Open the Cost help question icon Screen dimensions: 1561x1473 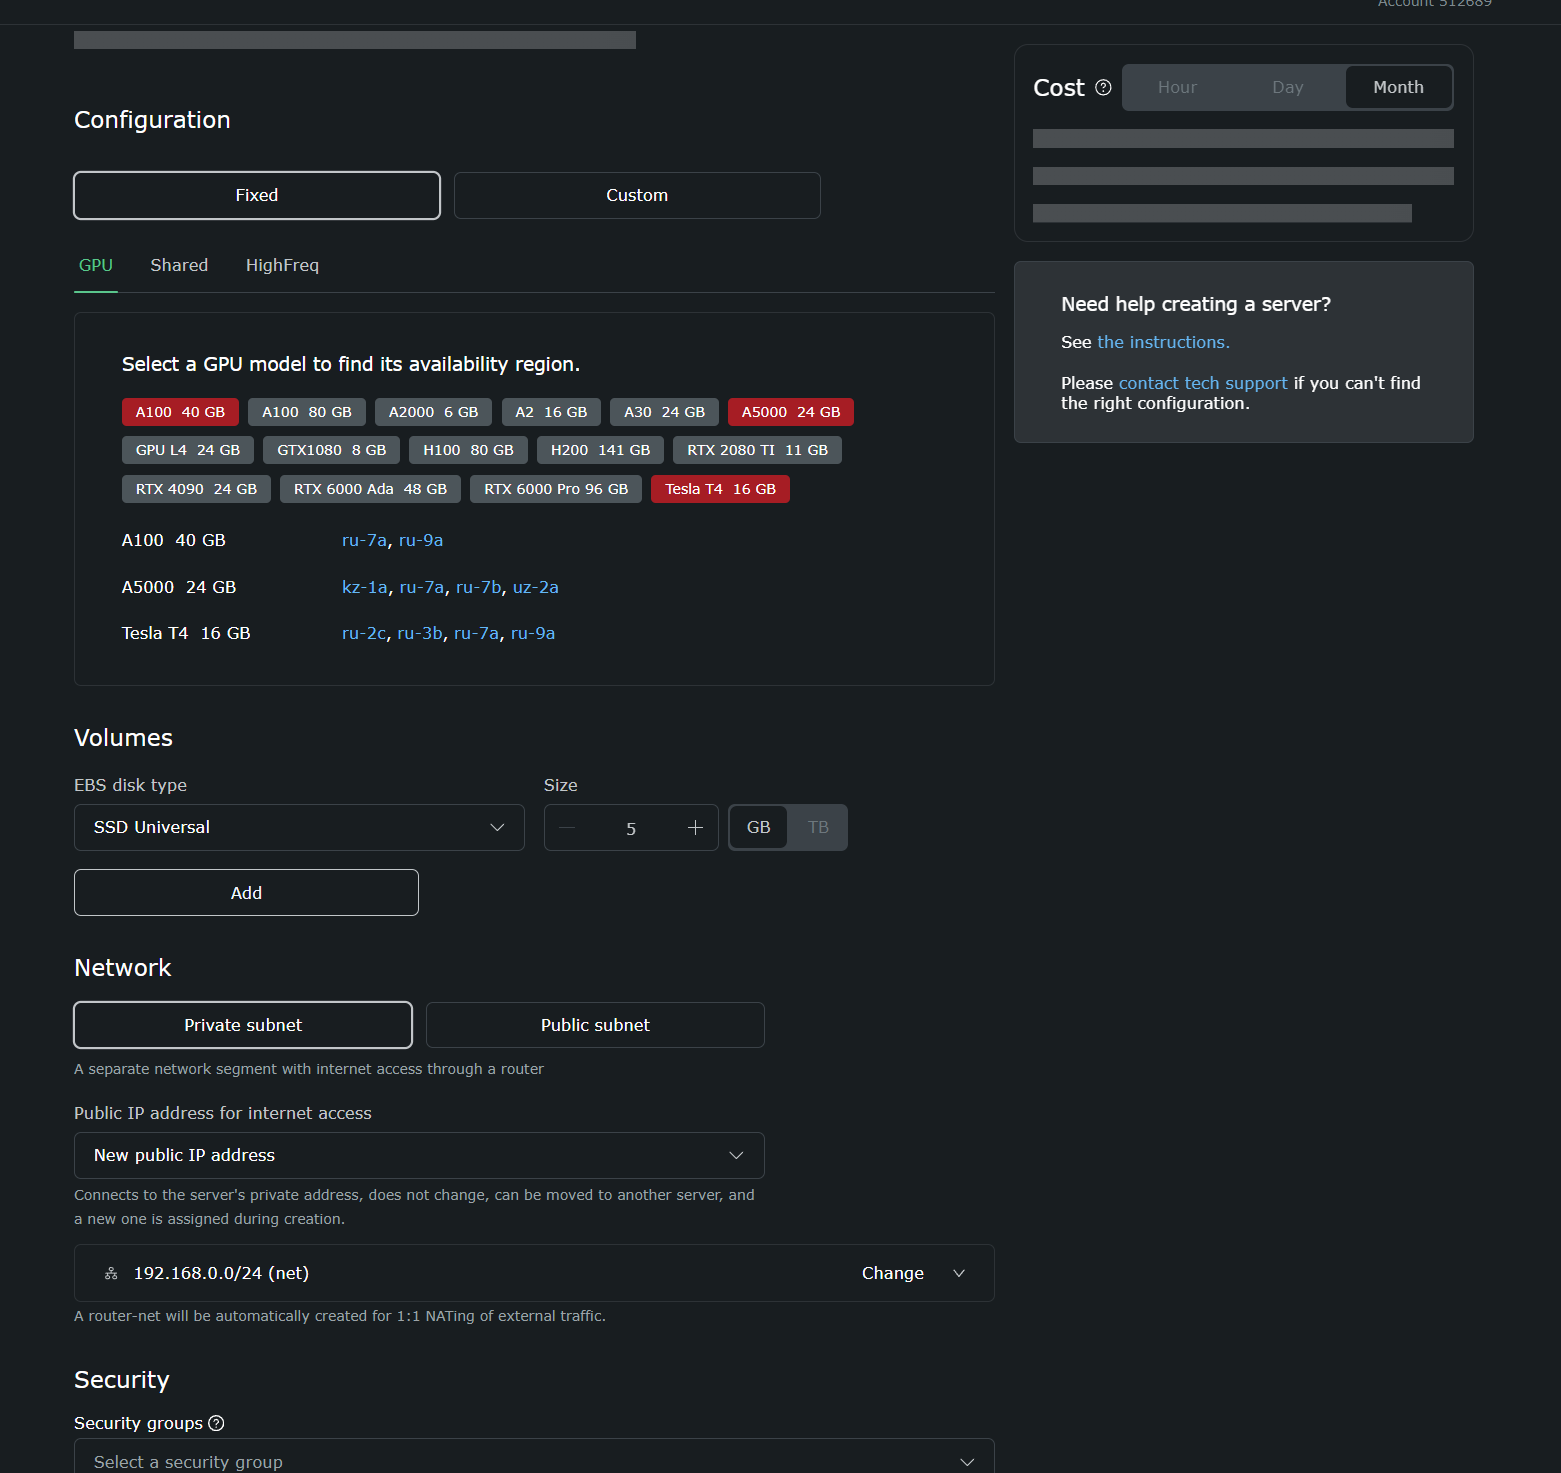point(1103,88)
